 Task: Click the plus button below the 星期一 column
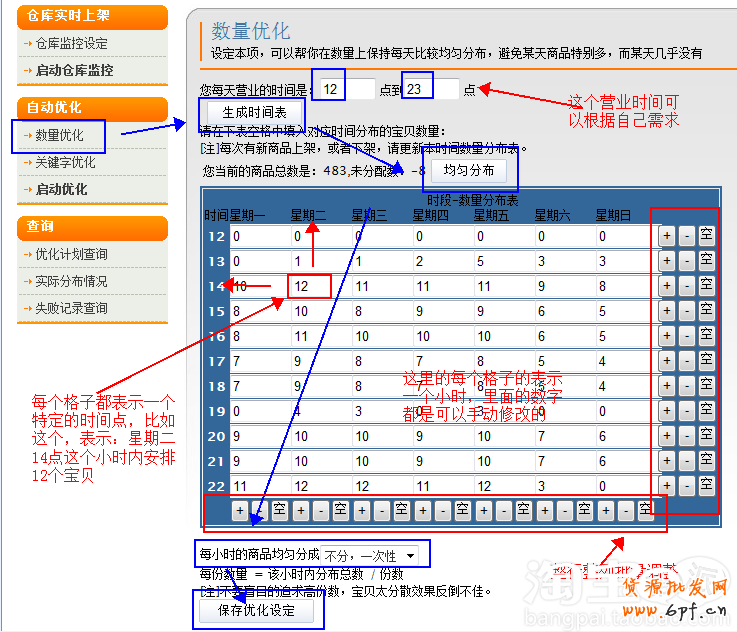point(239,510)
